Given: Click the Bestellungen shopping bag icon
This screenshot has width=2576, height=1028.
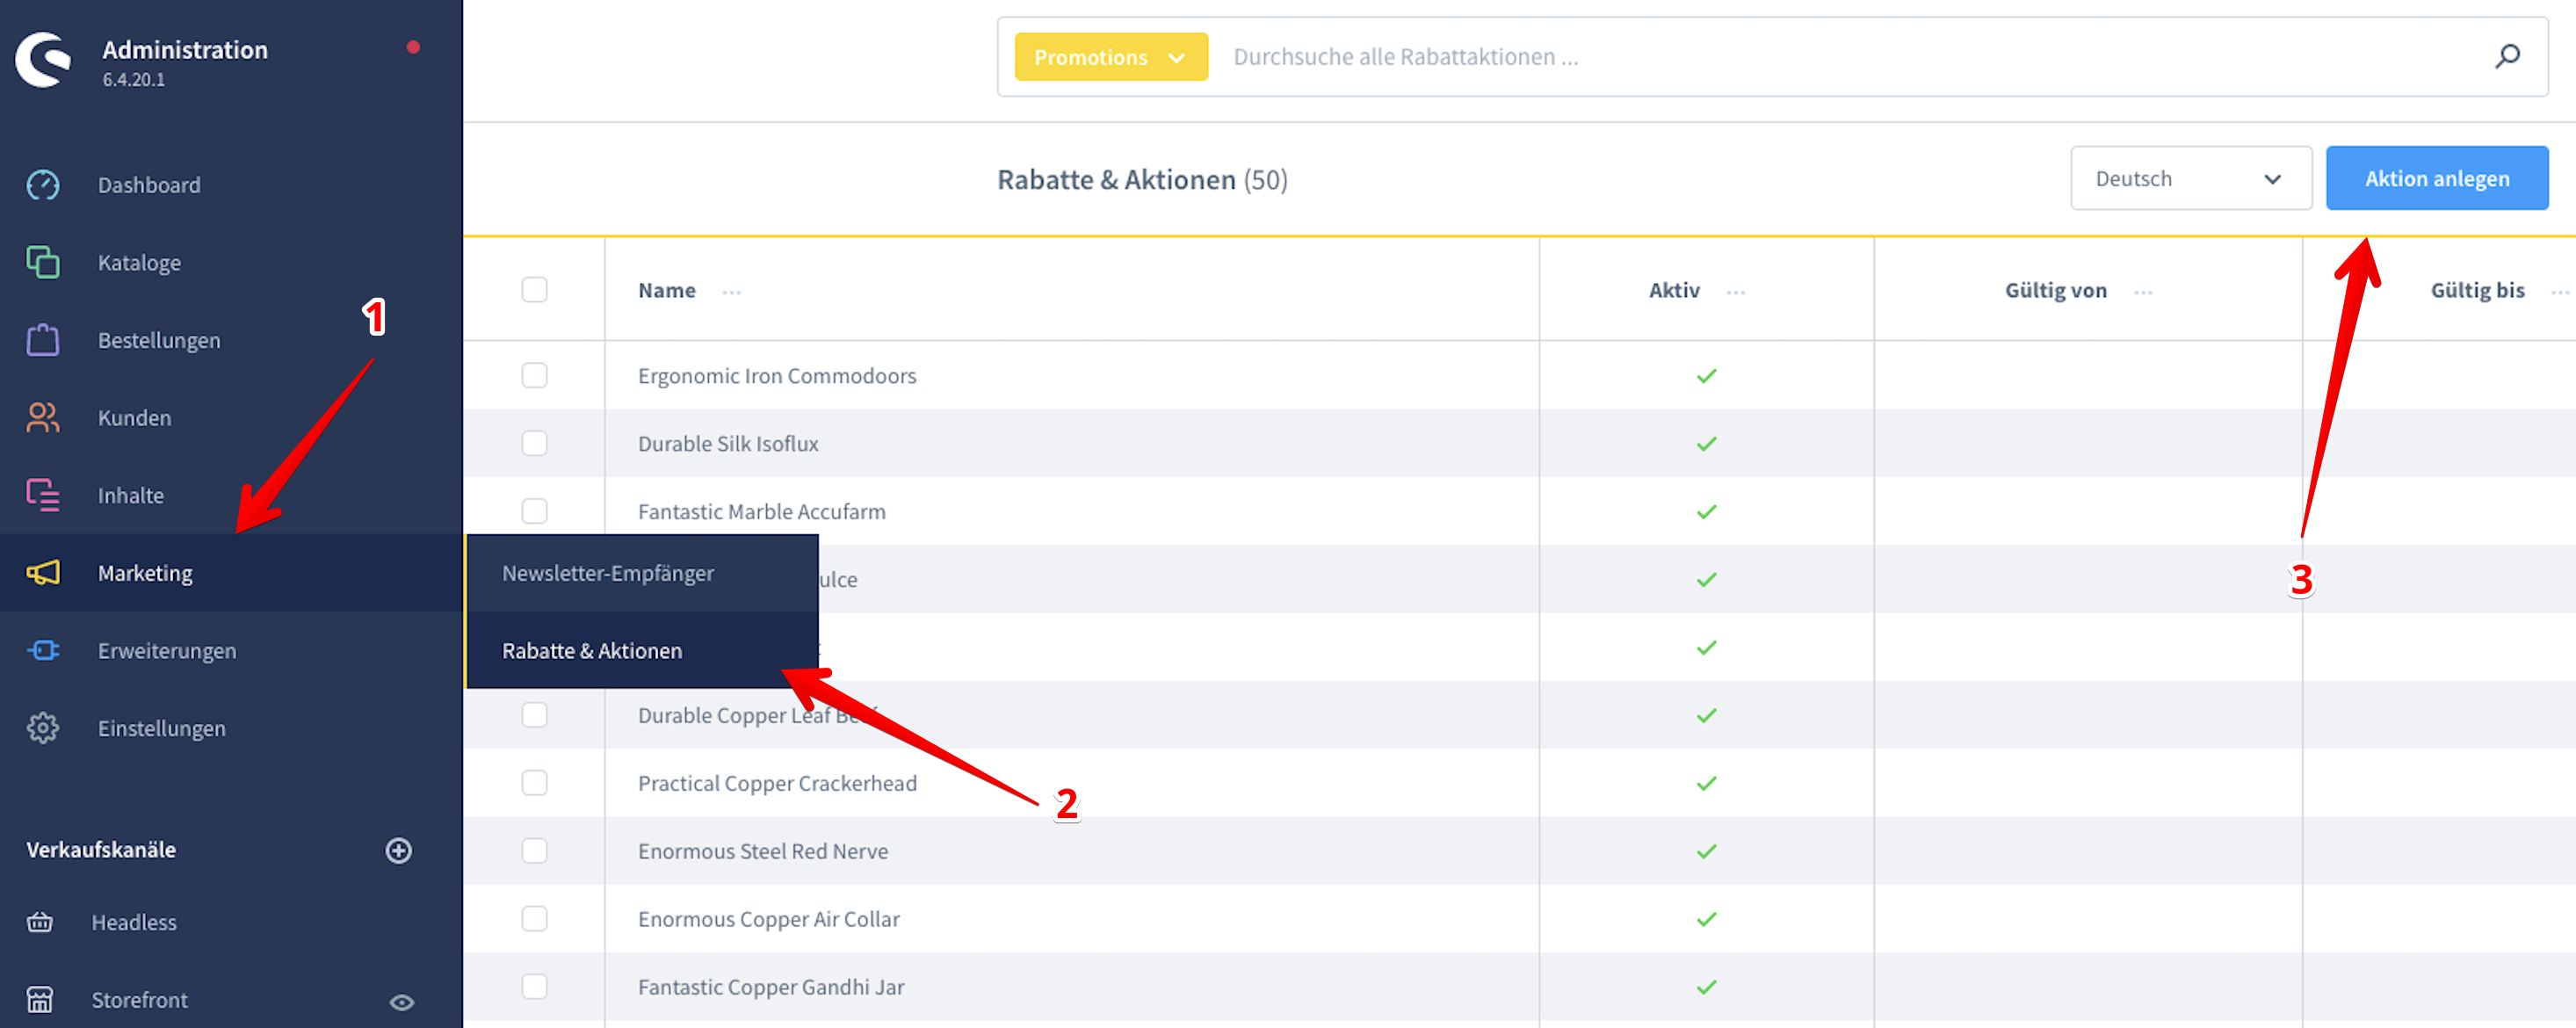Looking at the screenshot, I should (x=43, y=340).
